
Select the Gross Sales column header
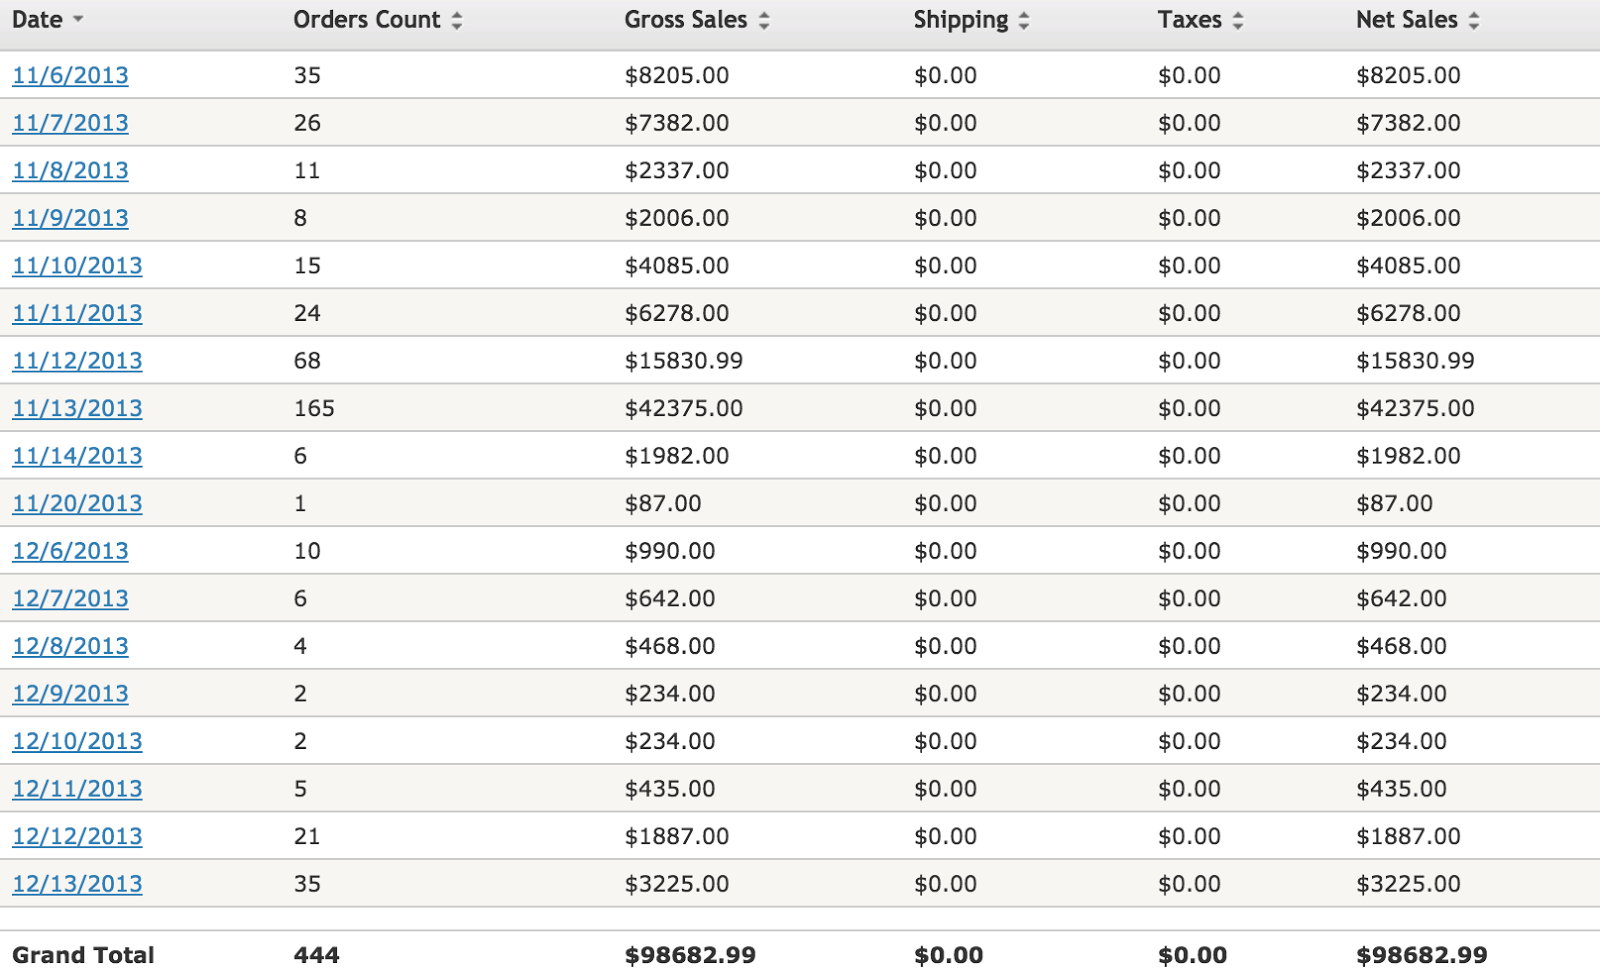[686, 20]
